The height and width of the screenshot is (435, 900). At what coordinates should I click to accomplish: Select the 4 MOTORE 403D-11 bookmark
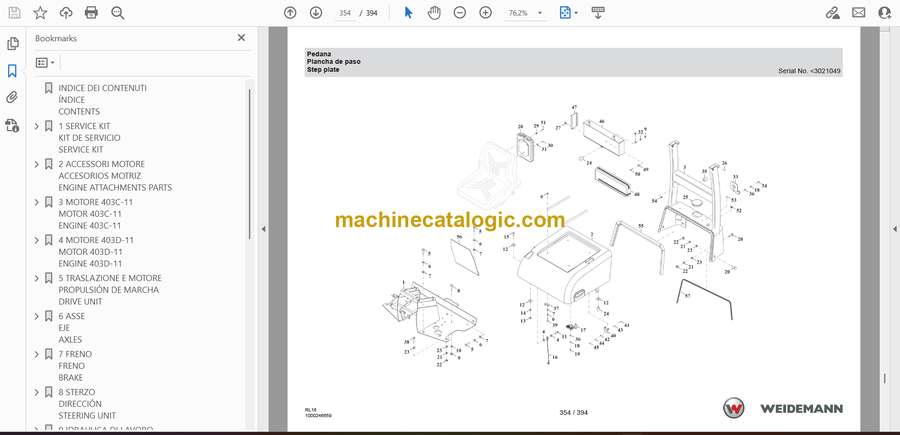point(96,251)
